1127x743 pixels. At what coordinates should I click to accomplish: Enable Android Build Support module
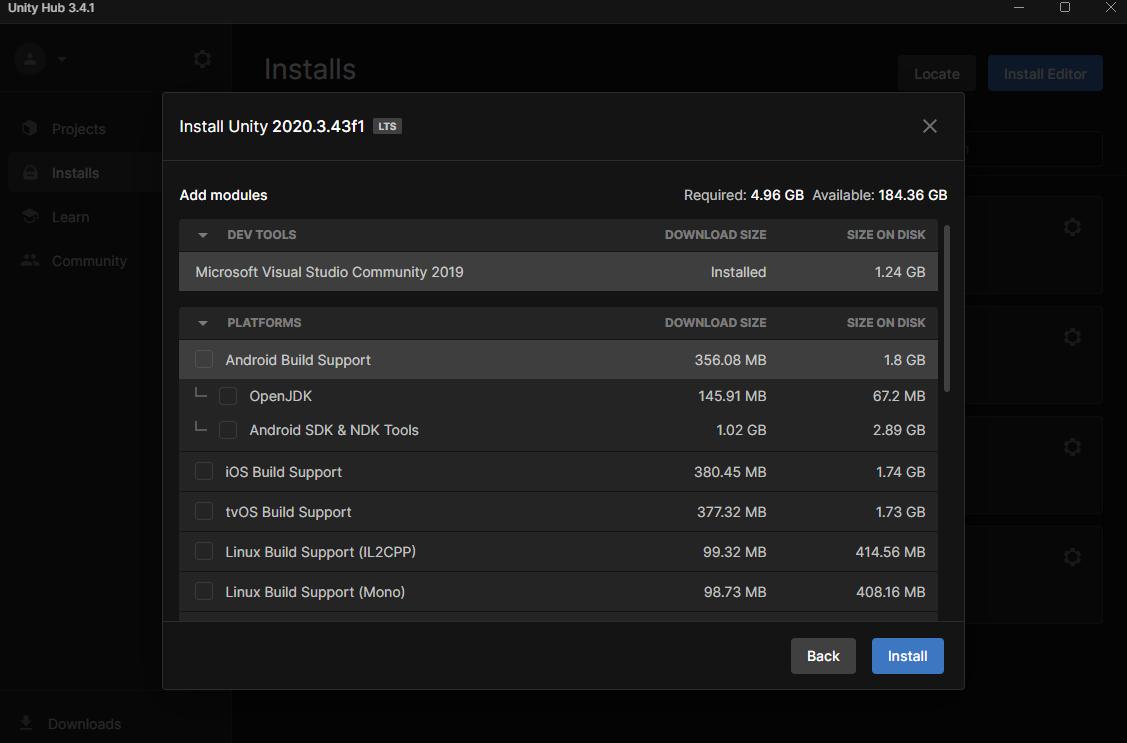pyautogui.click(x=204, y=359)
